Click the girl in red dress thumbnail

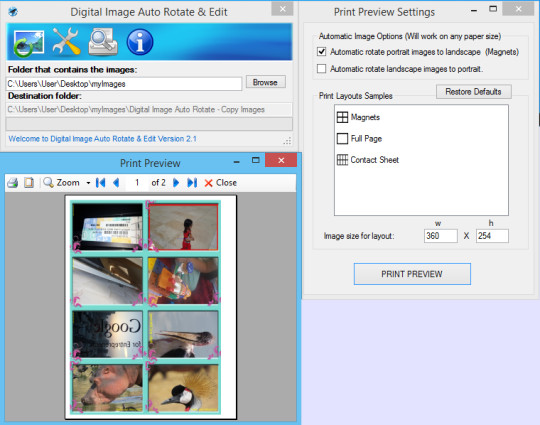tap(184, 227)
